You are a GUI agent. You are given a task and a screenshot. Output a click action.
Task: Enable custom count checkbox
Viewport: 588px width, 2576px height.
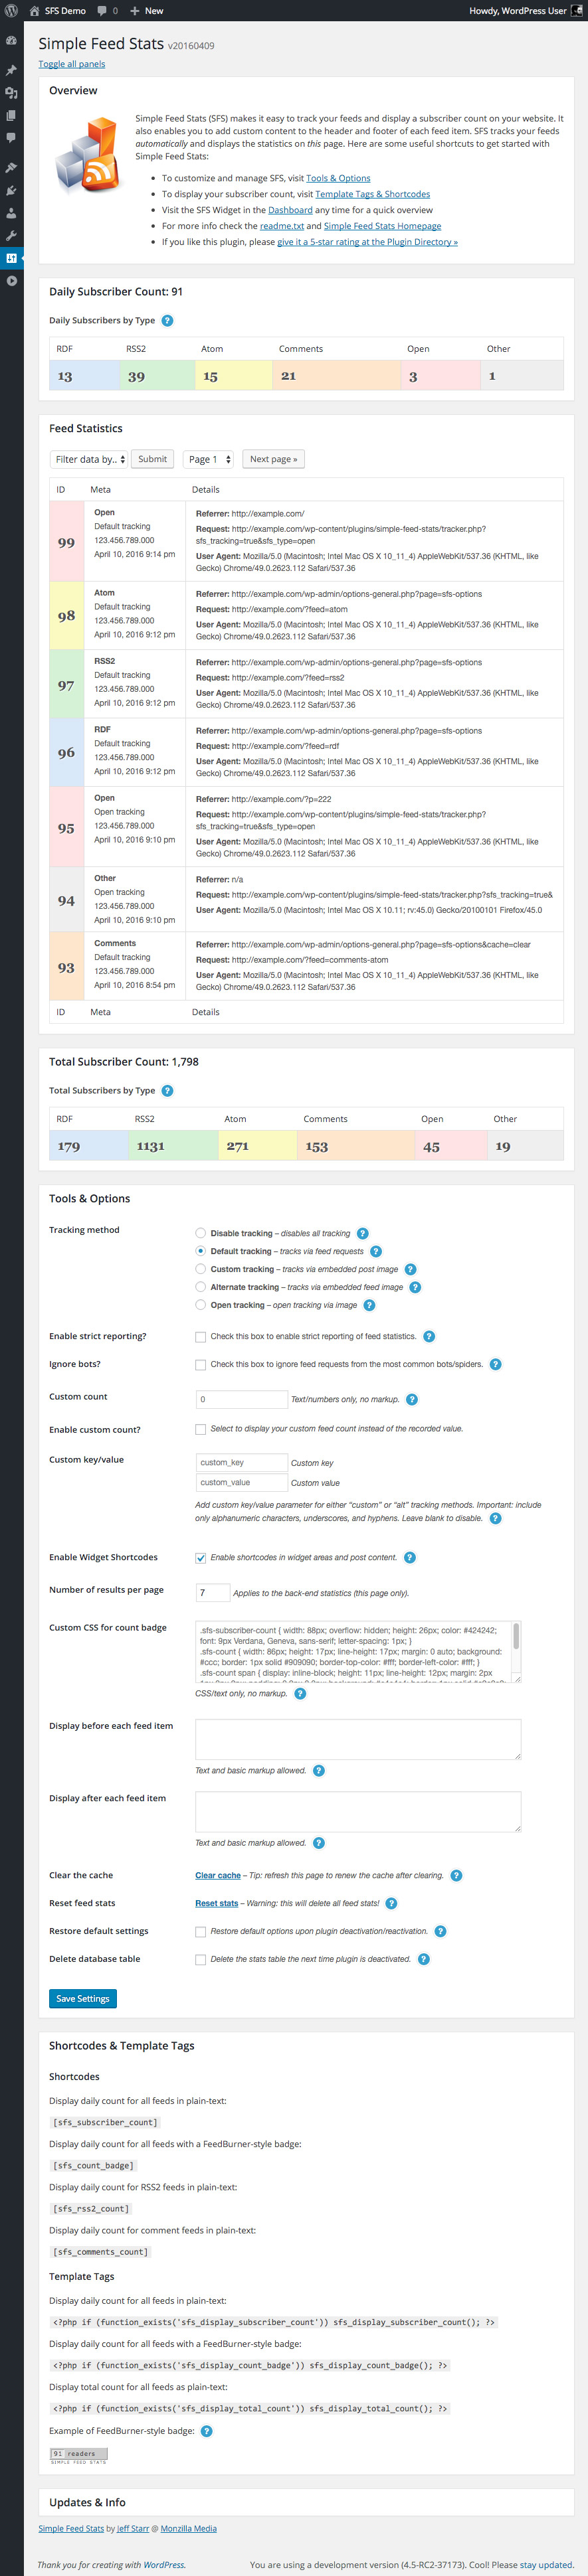200,1430
